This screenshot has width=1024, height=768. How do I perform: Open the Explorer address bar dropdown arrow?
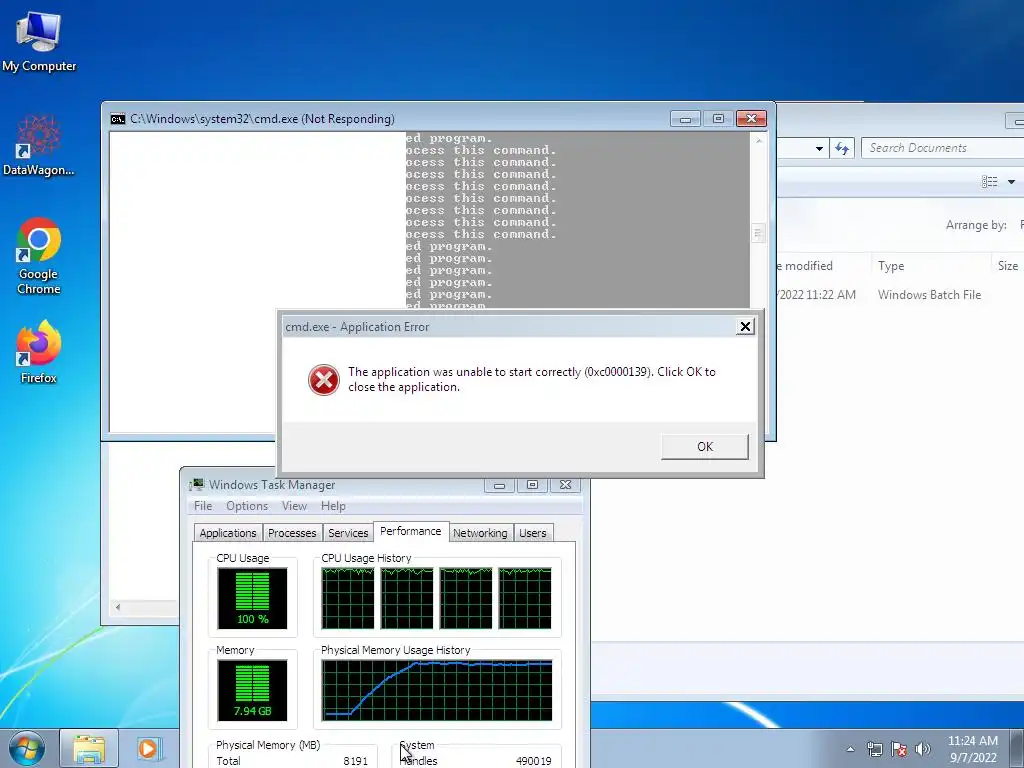pyautogui.click(x=819, y=148)
